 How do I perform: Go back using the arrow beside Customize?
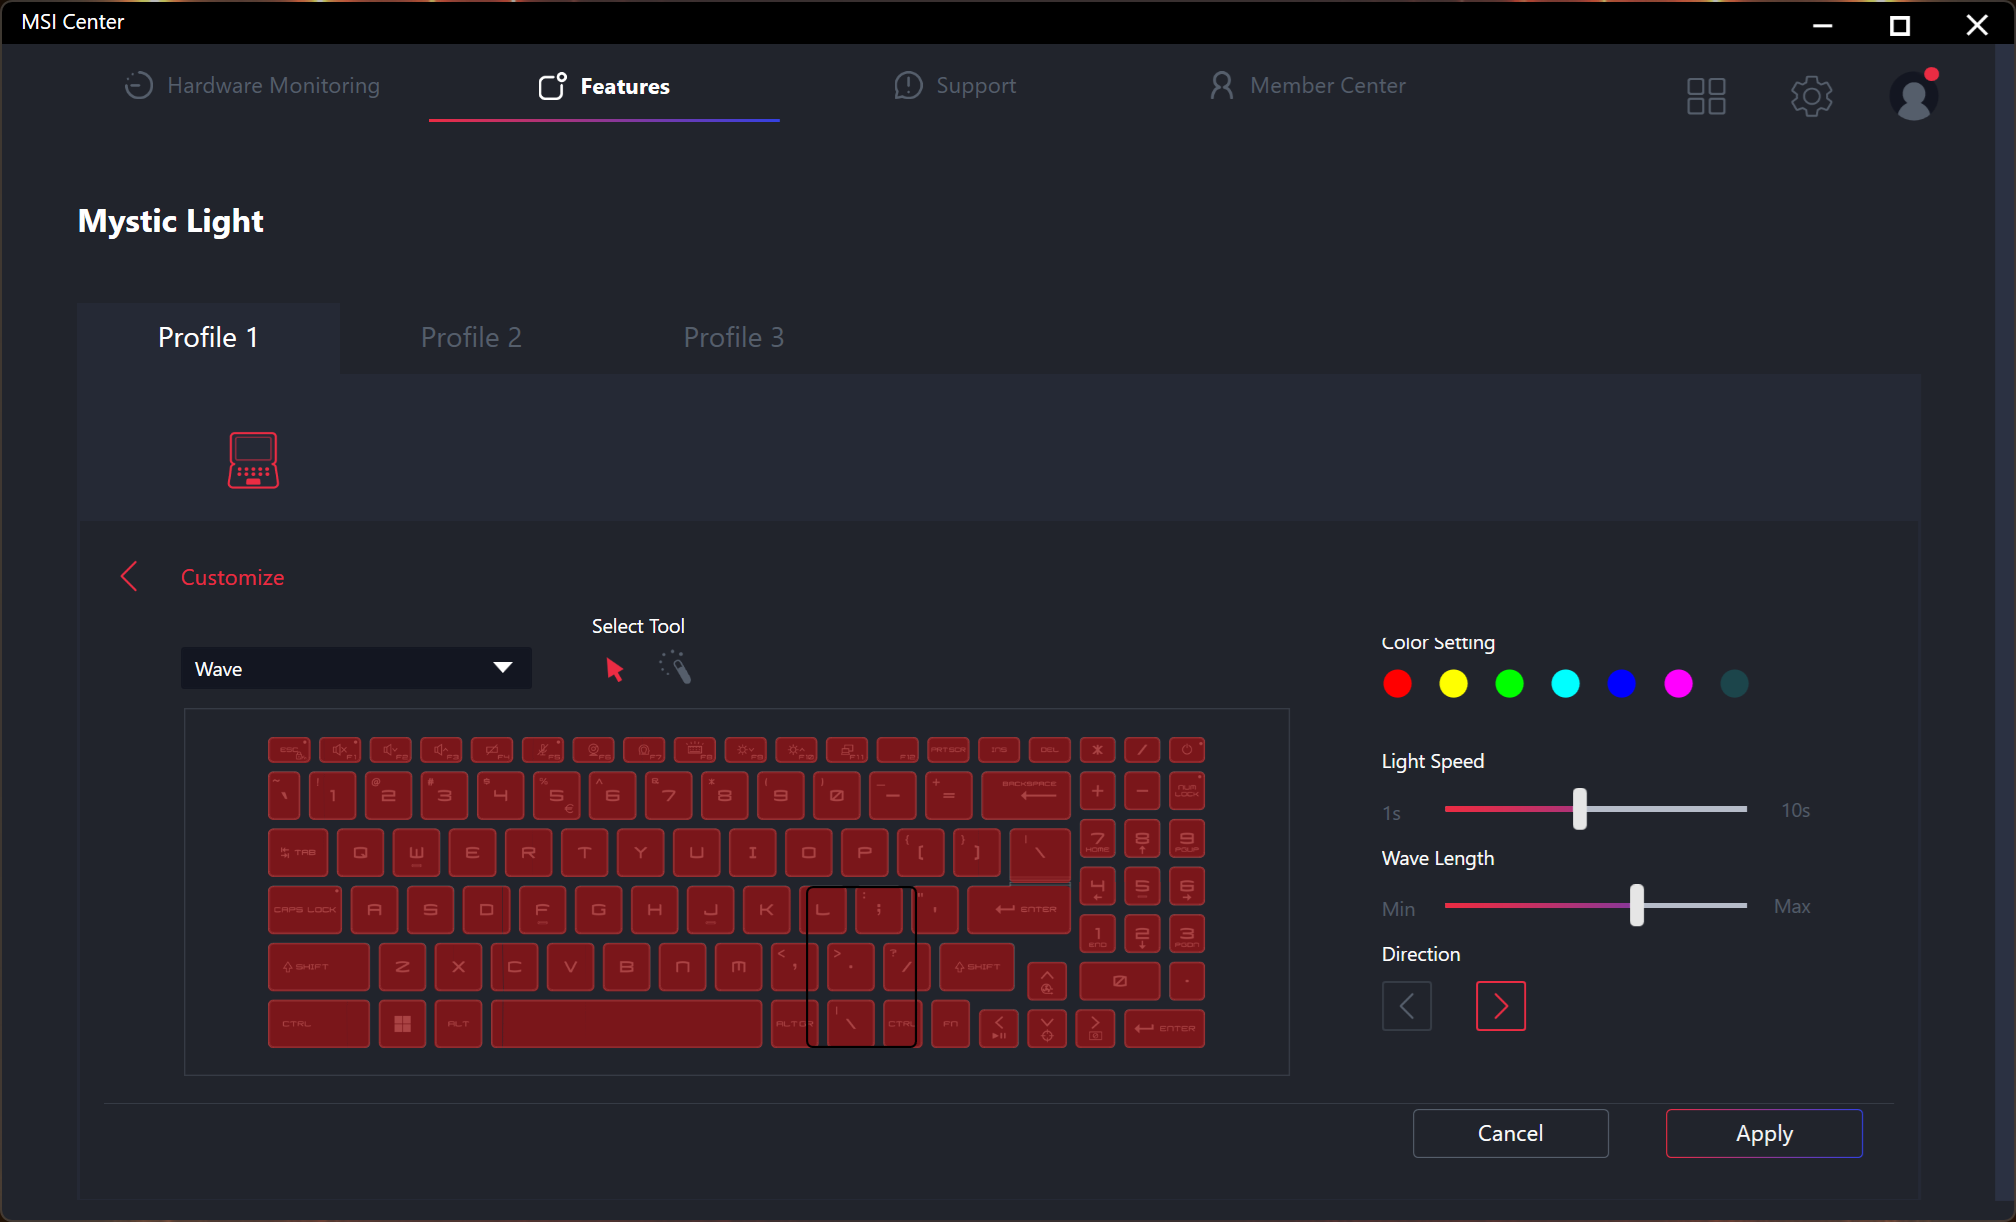(129, 576)
